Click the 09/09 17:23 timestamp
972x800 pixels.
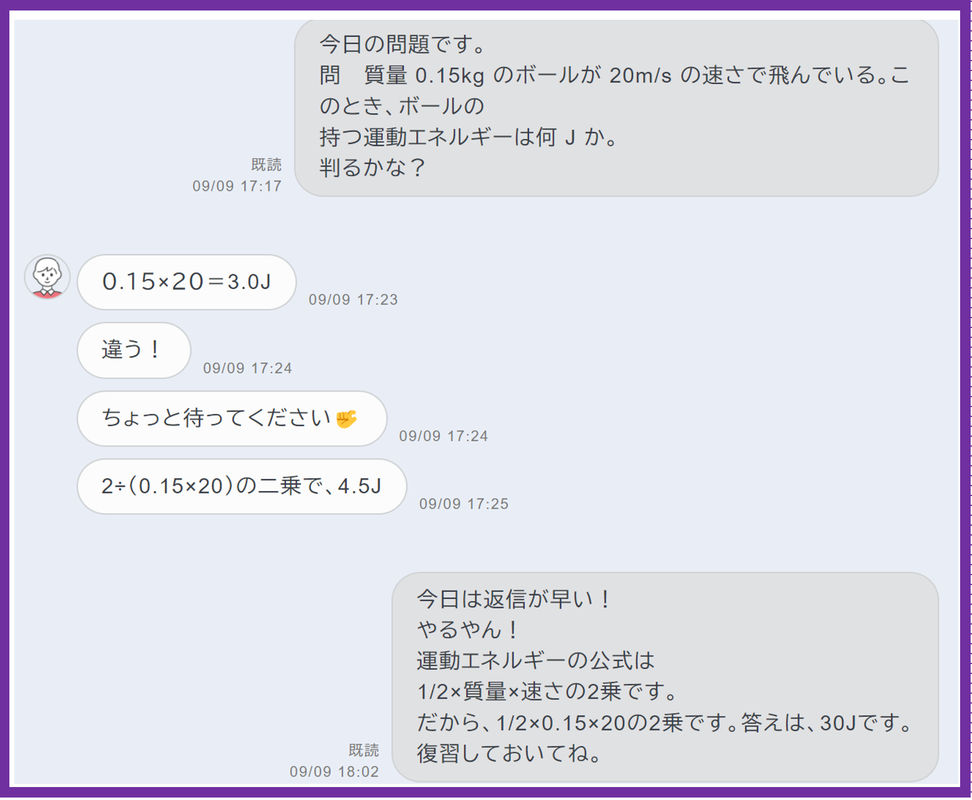pos(353,300)
